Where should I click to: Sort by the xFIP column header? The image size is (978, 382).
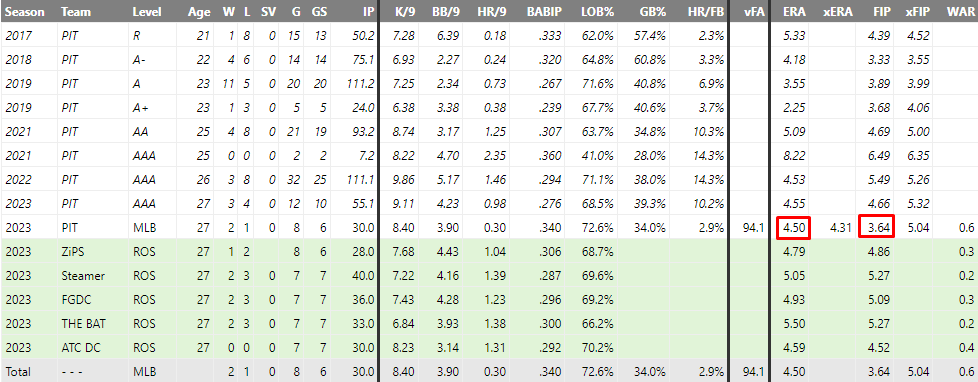click(917, 12)
